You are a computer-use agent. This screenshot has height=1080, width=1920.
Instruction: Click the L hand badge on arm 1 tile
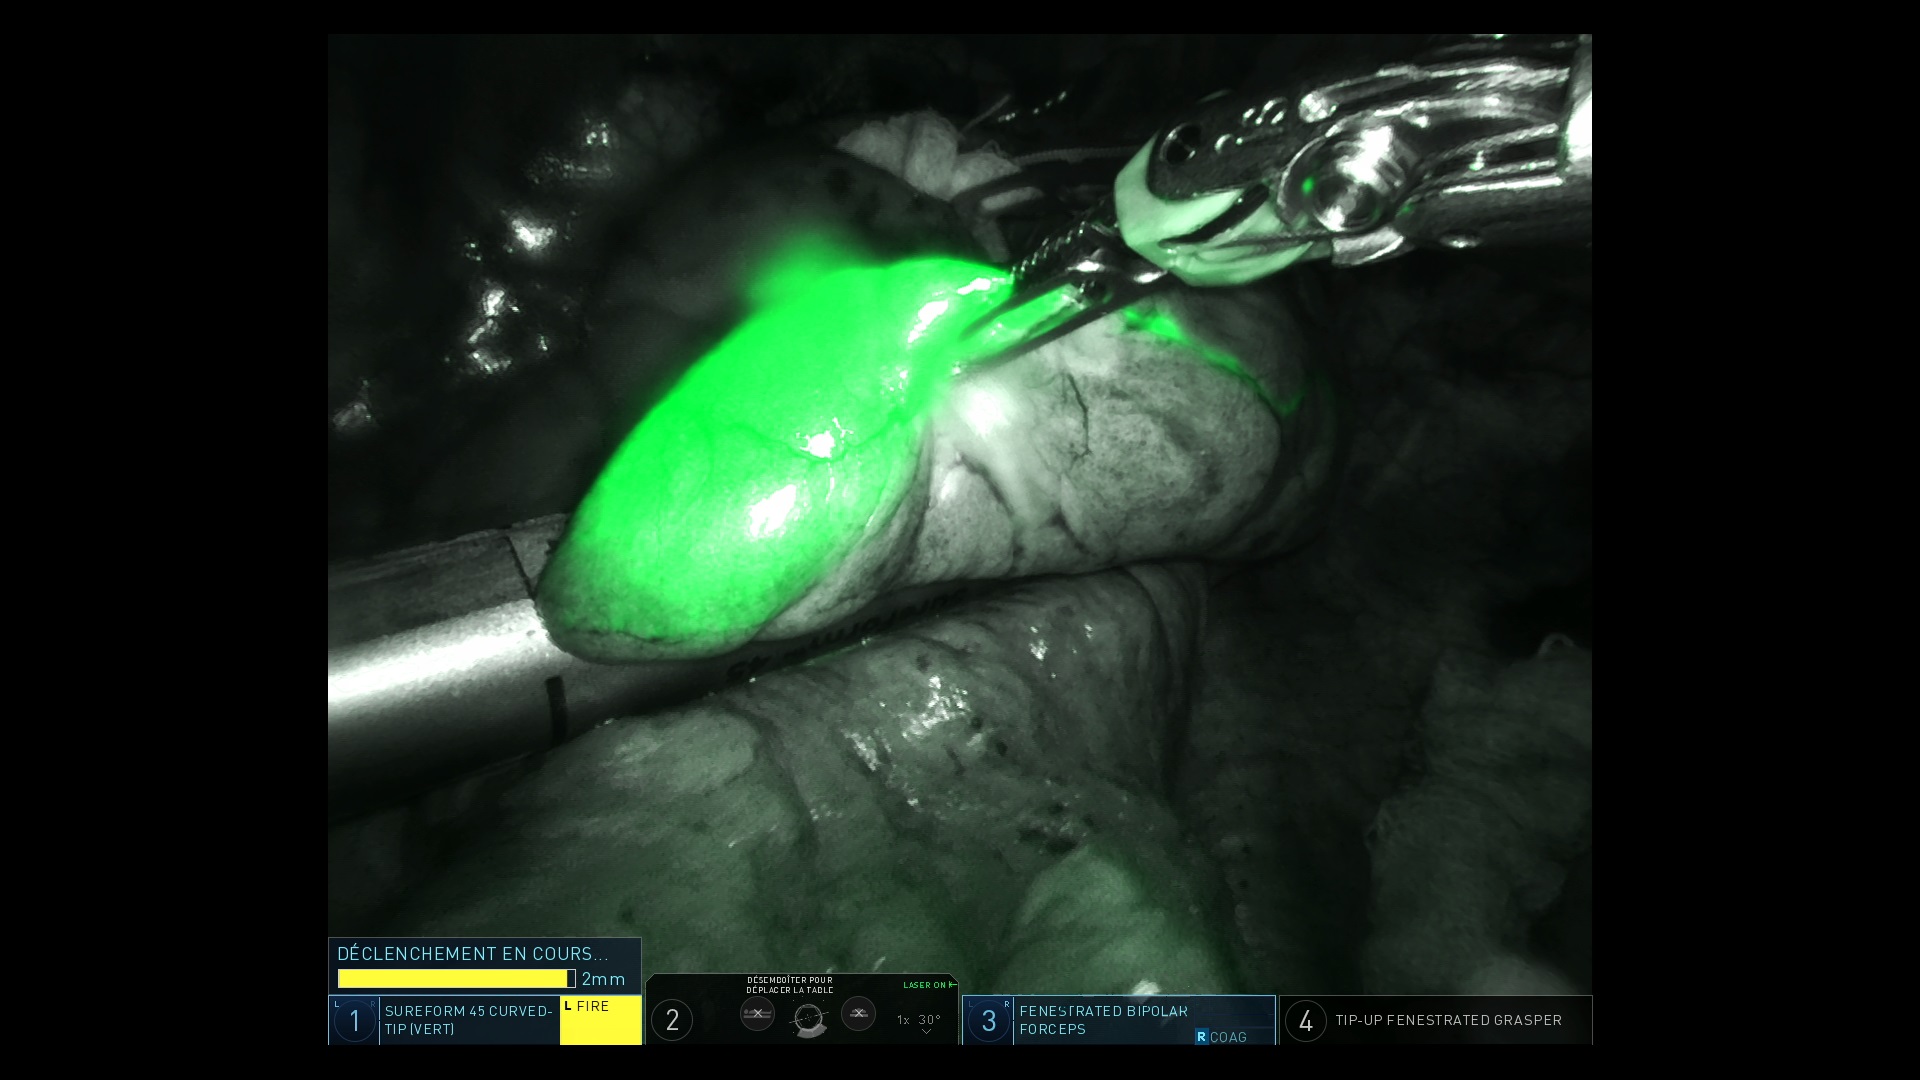(338, 1002)
